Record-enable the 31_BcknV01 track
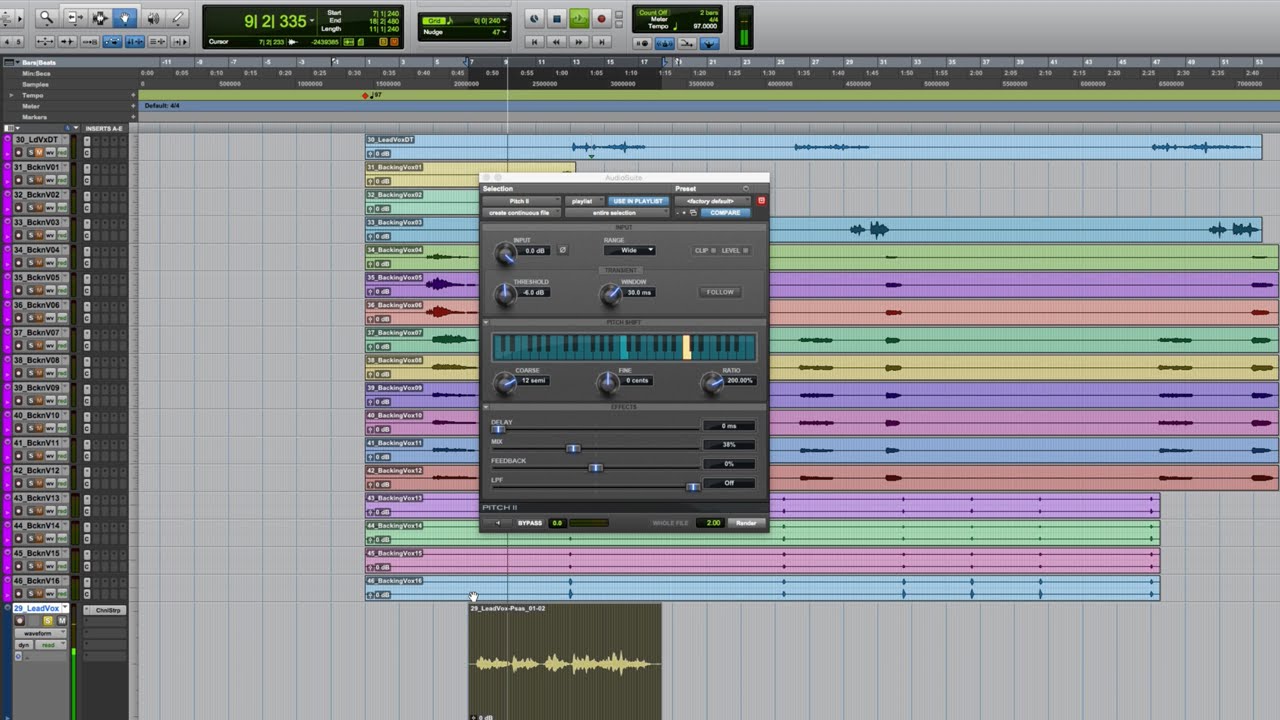 point(19,180)
